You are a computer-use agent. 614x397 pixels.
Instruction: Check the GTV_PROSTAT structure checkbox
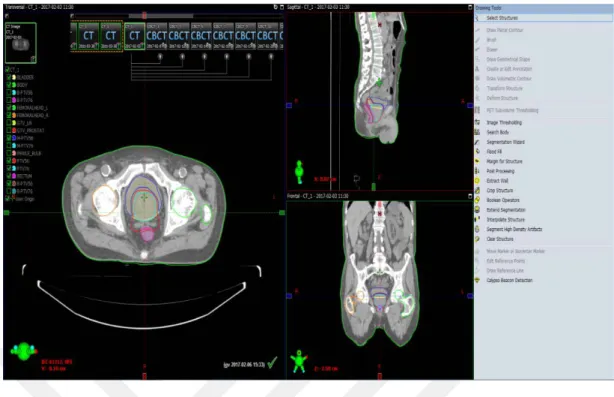click(x=9, y=130)
